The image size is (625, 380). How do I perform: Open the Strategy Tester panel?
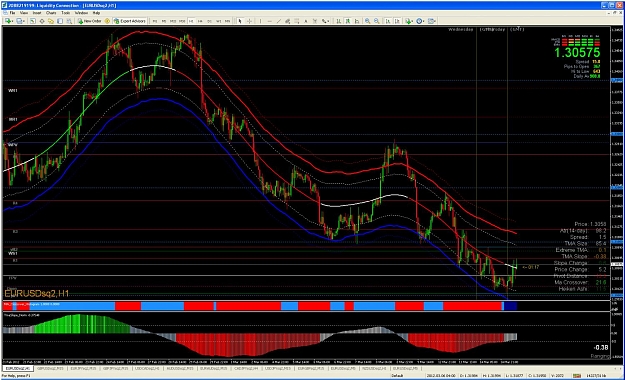point(69,21)
